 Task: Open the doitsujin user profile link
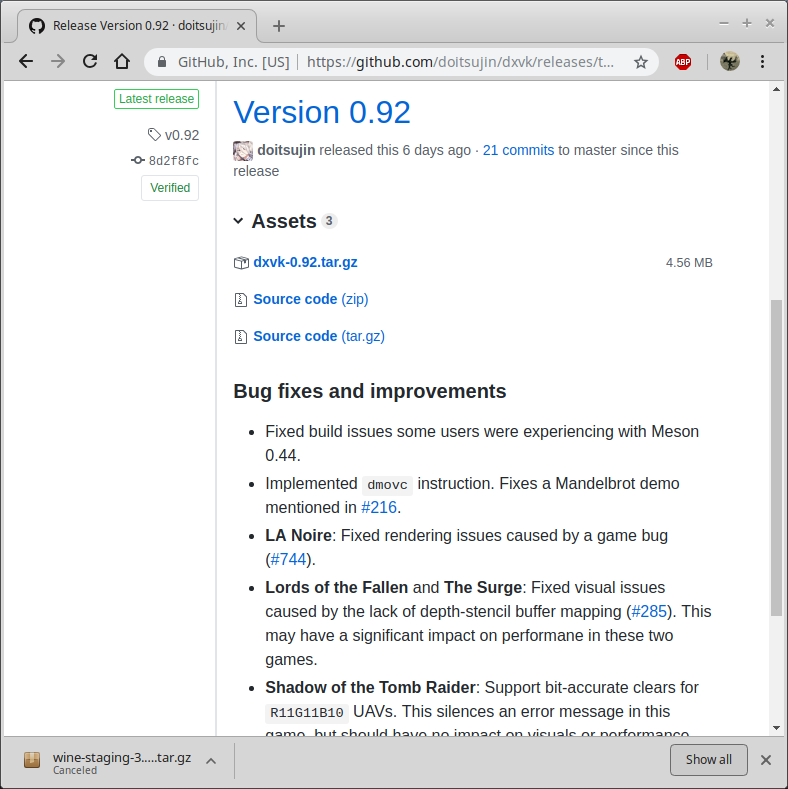(x=286, y=150)
